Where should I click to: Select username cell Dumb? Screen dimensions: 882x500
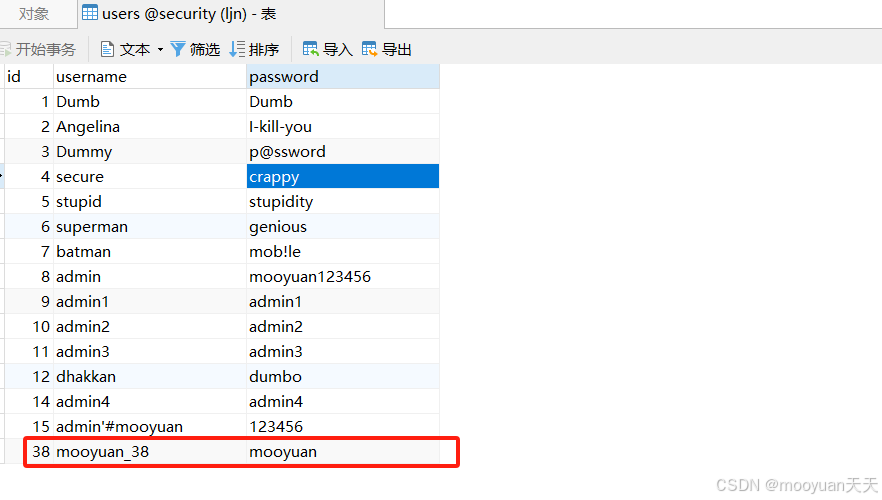[x=150, y=102]
